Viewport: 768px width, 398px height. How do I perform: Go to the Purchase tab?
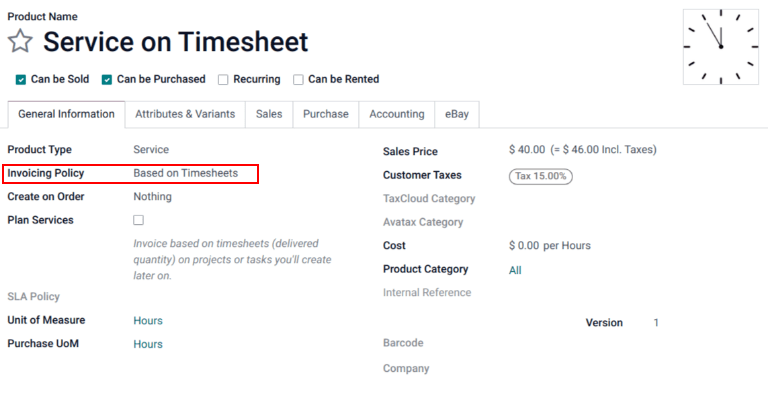point(326,114)
